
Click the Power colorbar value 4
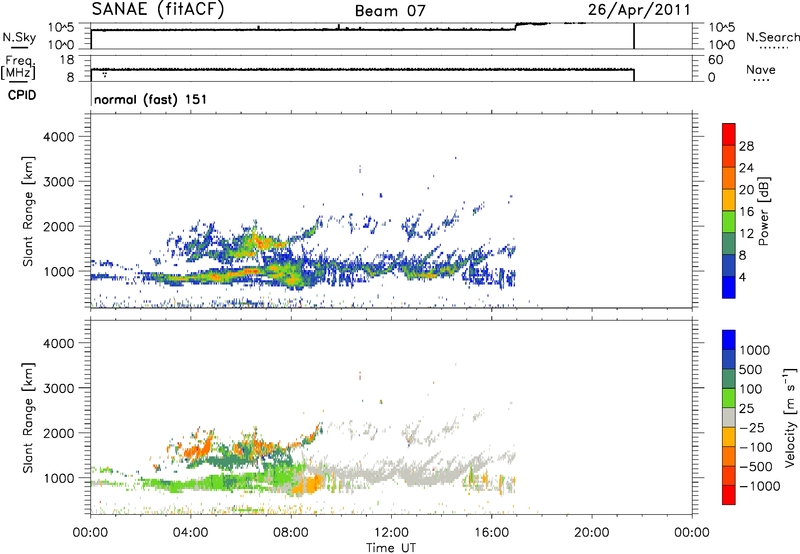click(x=743, y=277)
